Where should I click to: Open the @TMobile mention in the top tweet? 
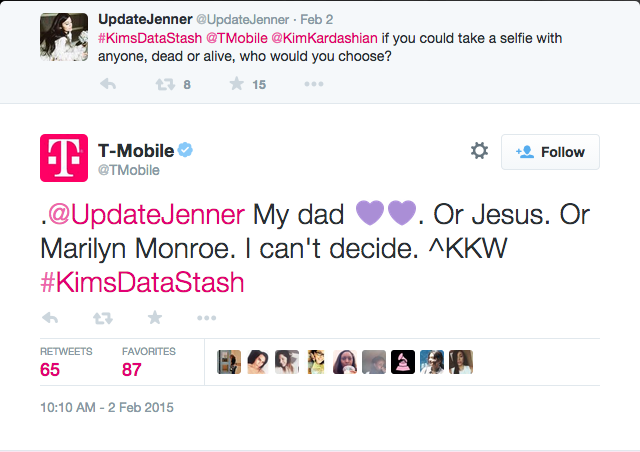(237, 38)
